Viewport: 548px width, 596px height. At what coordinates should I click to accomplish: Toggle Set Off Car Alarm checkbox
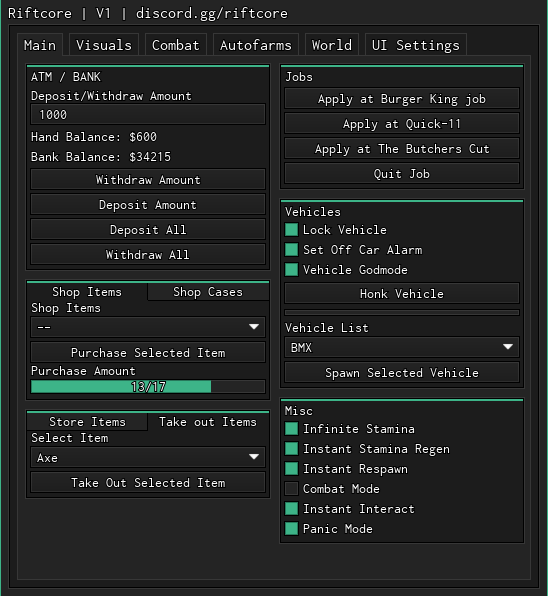coord(291,250)
